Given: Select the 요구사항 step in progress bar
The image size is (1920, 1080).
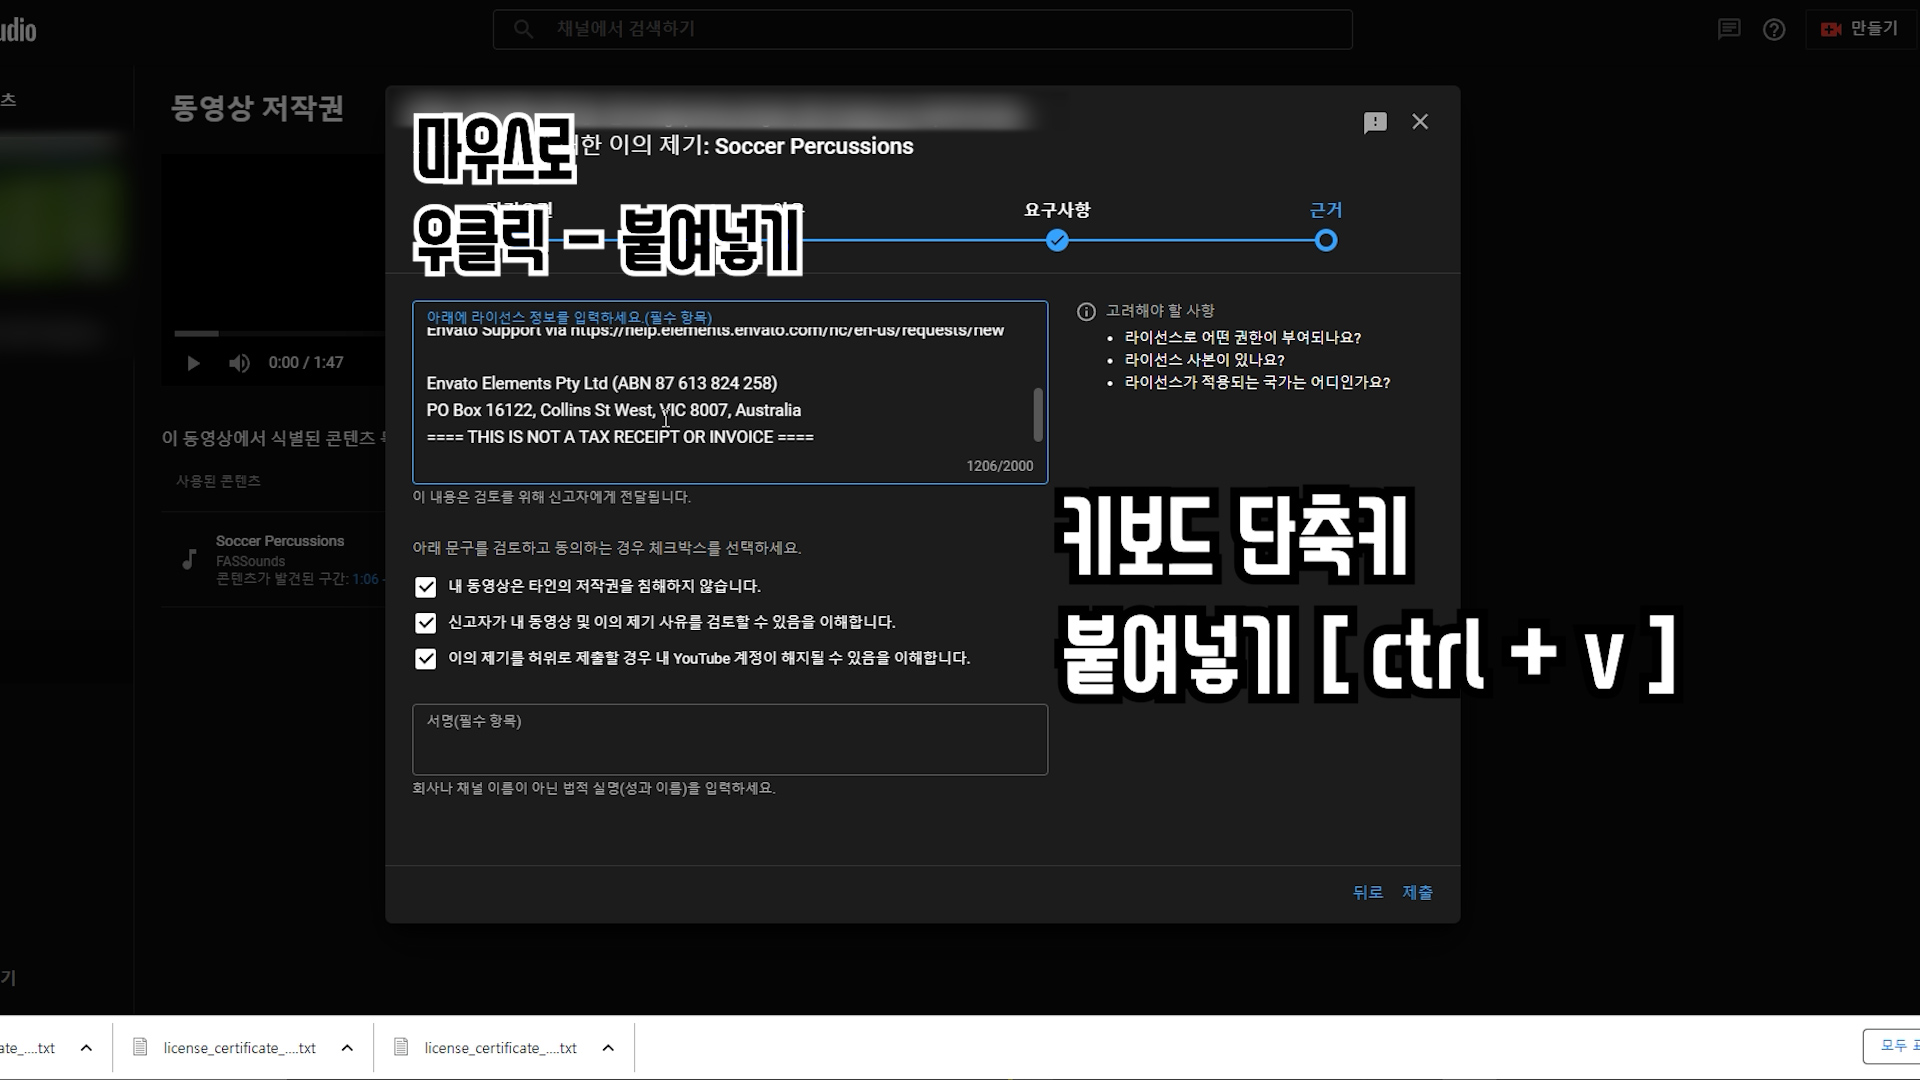Looking at the screenshot, I should pos(1057,241).
